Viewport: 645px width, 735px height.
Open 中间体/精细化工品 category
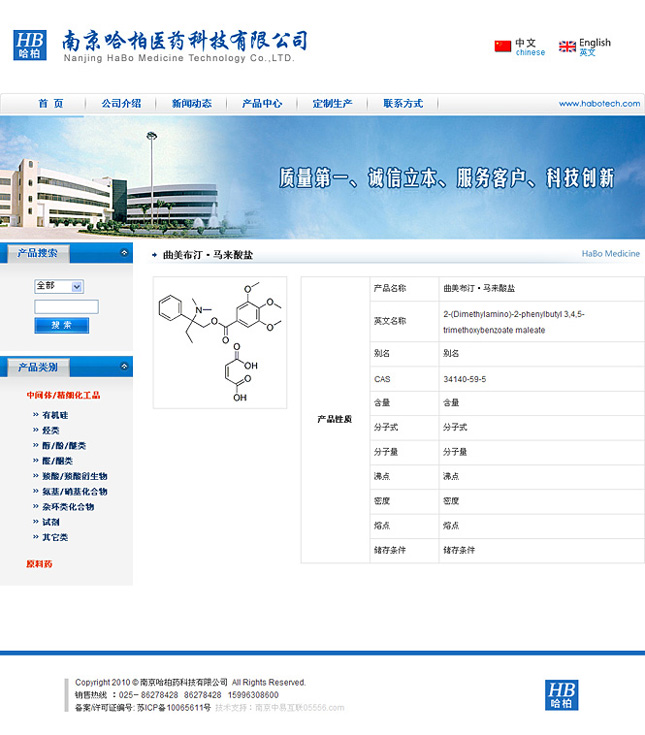pos(63,395)
